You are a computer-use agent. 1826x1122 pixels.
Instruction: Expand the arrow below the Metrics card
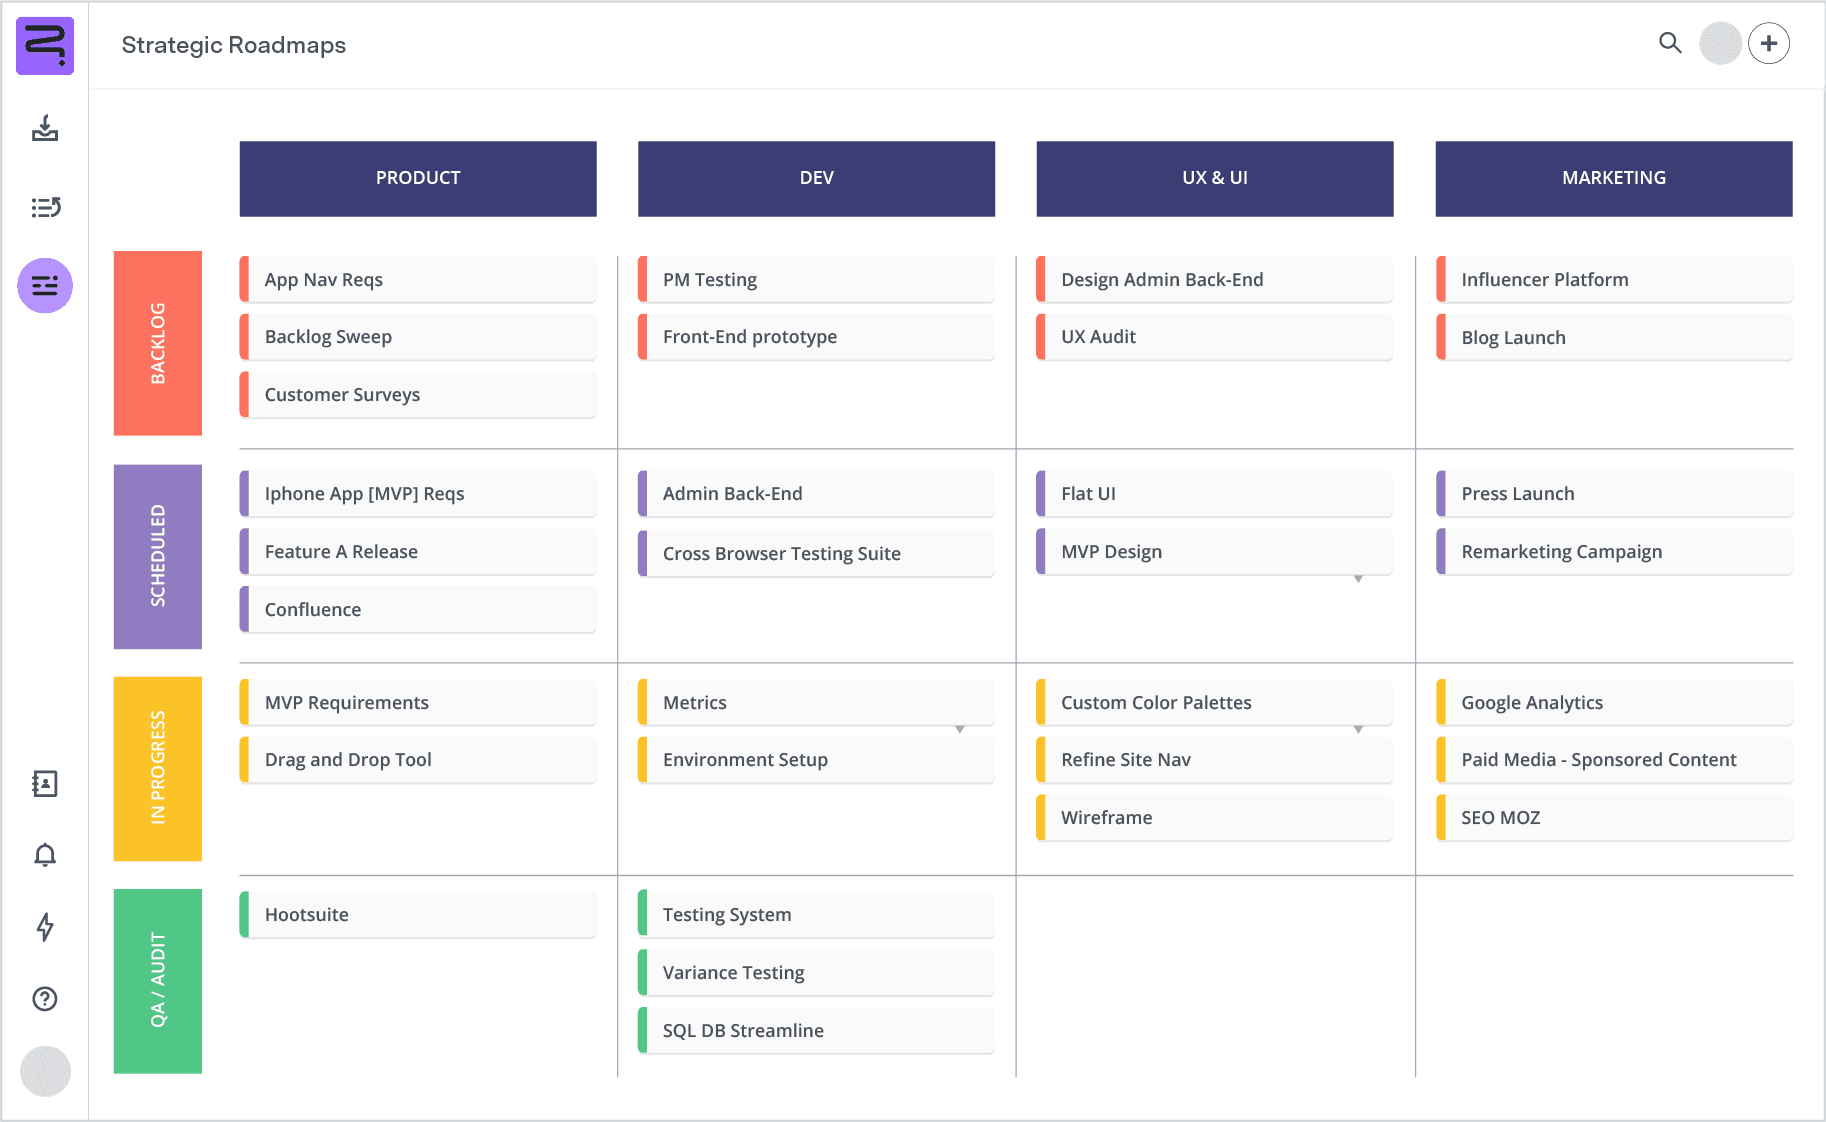960,730
